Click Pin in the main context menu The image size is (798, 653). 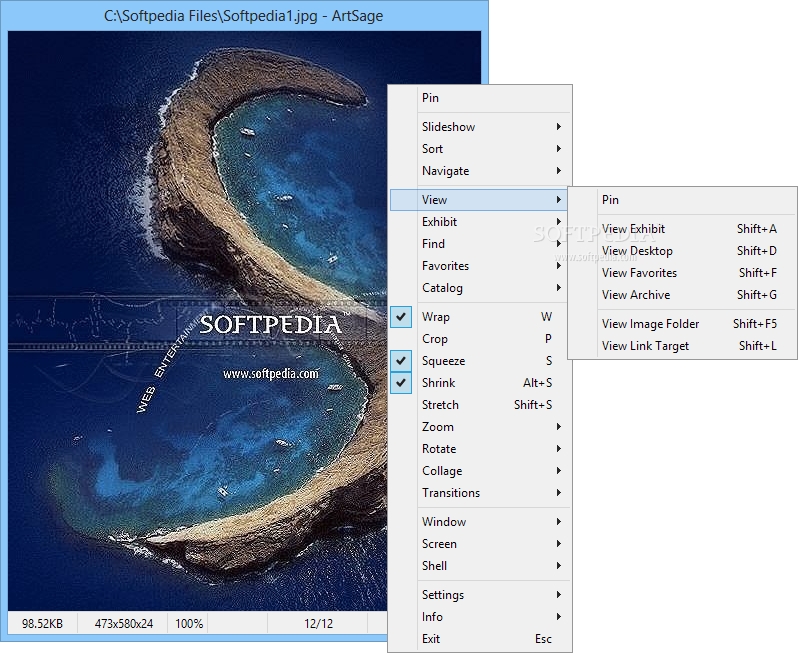[480, 98]
